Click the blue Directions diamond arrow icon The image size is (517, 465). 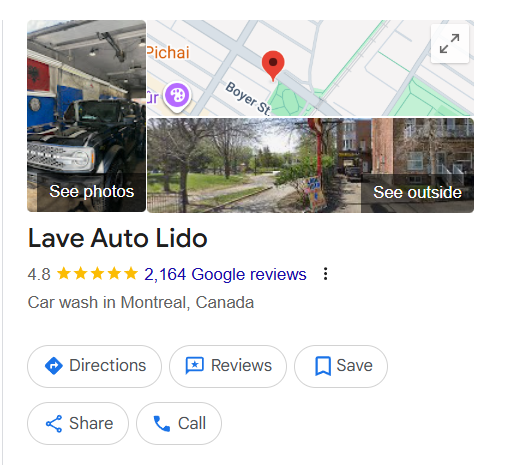[x=54, y=366]
